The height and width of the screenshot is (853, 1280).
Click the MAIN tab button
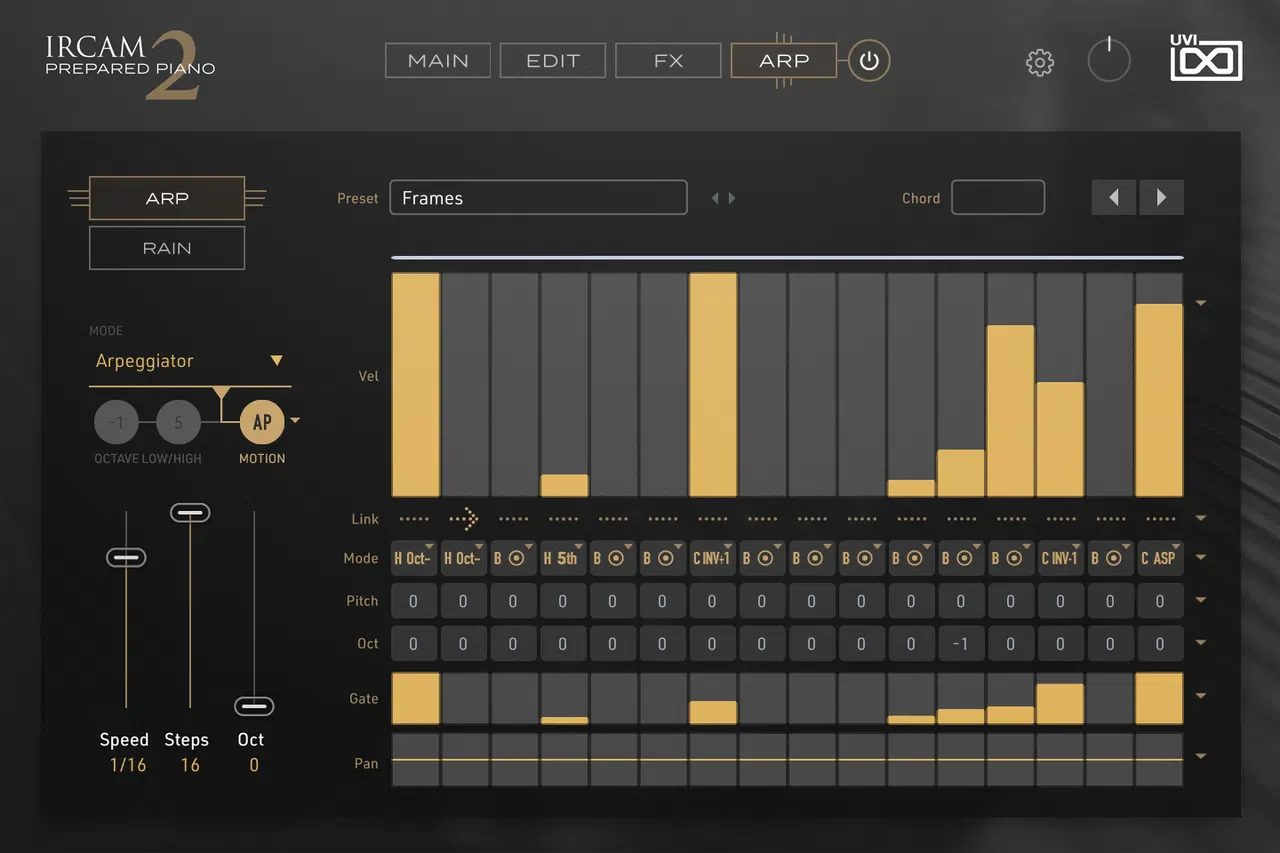(x=438, y=60)
